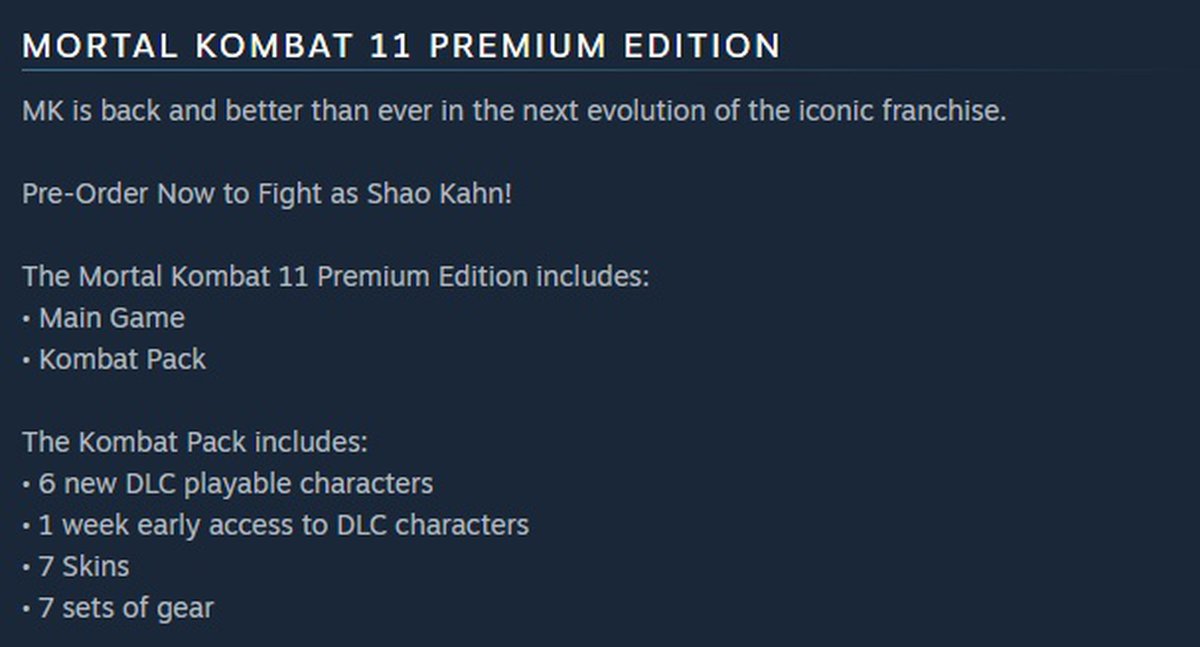Image resolution: width=1200 pixels, height=647 pixels.
Task: Select "1 week early access" list item
Action: tap(283, 525)
